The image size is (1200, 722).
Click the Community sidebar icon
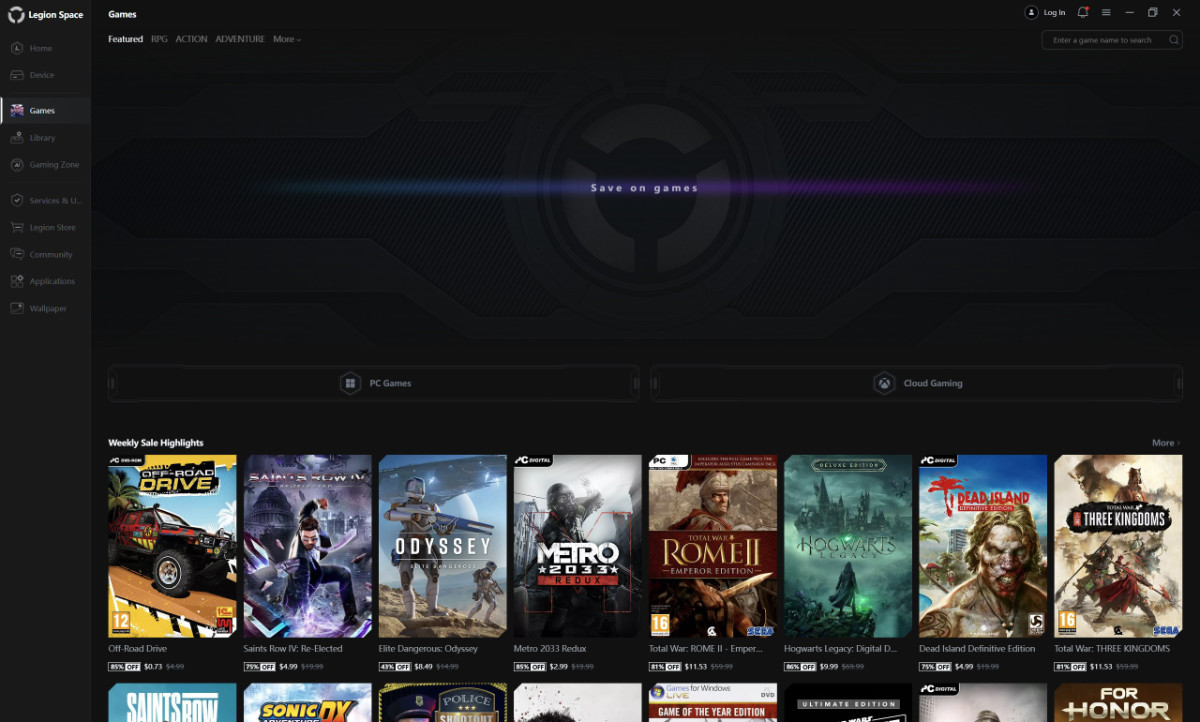click(17, 255)
